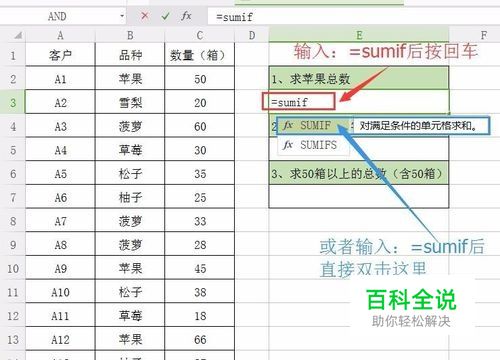Cancel the formula entry with red X
The image size is (500, 360).
pos(145,15)
